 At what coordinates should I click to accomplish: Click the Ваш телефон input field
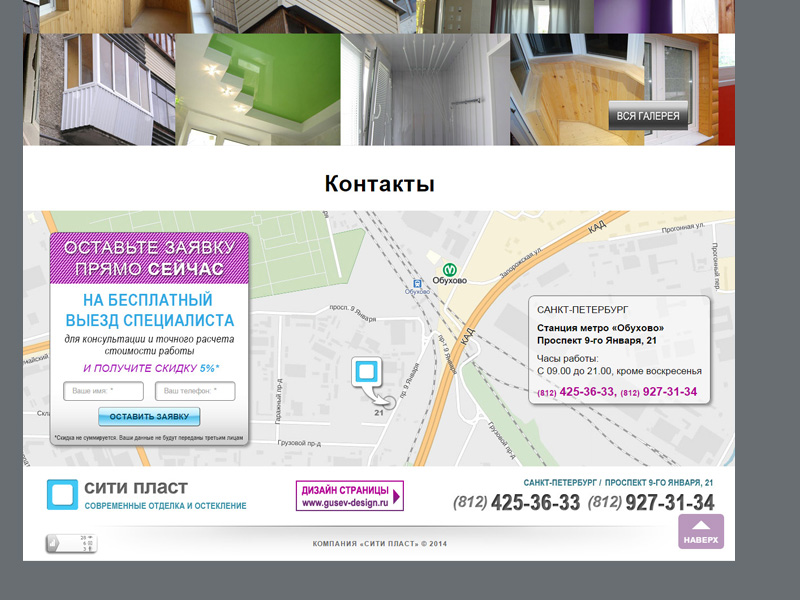(x=195, y=391)
